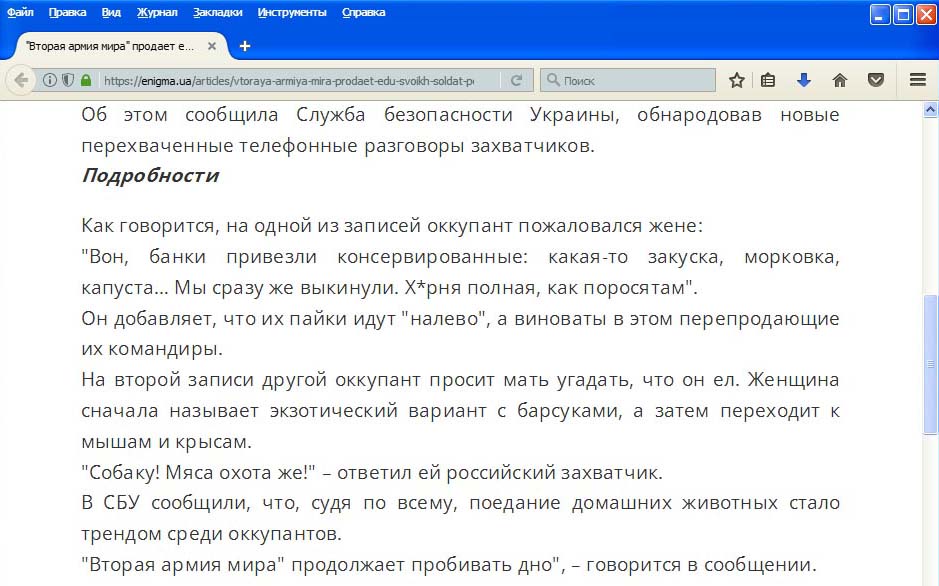Viewport: 939px width, 586px height.
Task: Maximize the browser window
Action: [902, 14]
